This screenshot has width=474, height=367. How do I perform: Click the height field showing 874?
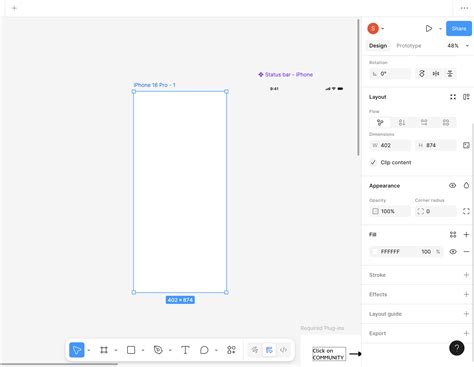436,145
